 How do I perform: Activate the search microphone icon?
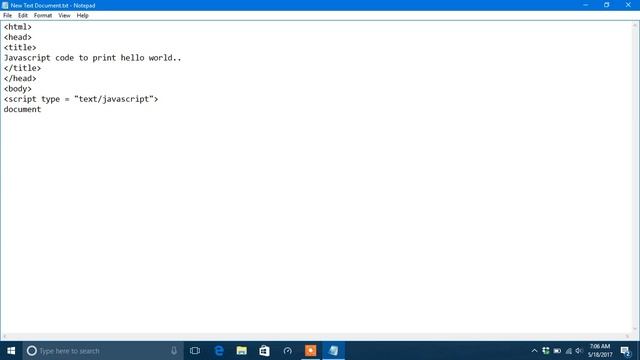(x=174, y=351)
